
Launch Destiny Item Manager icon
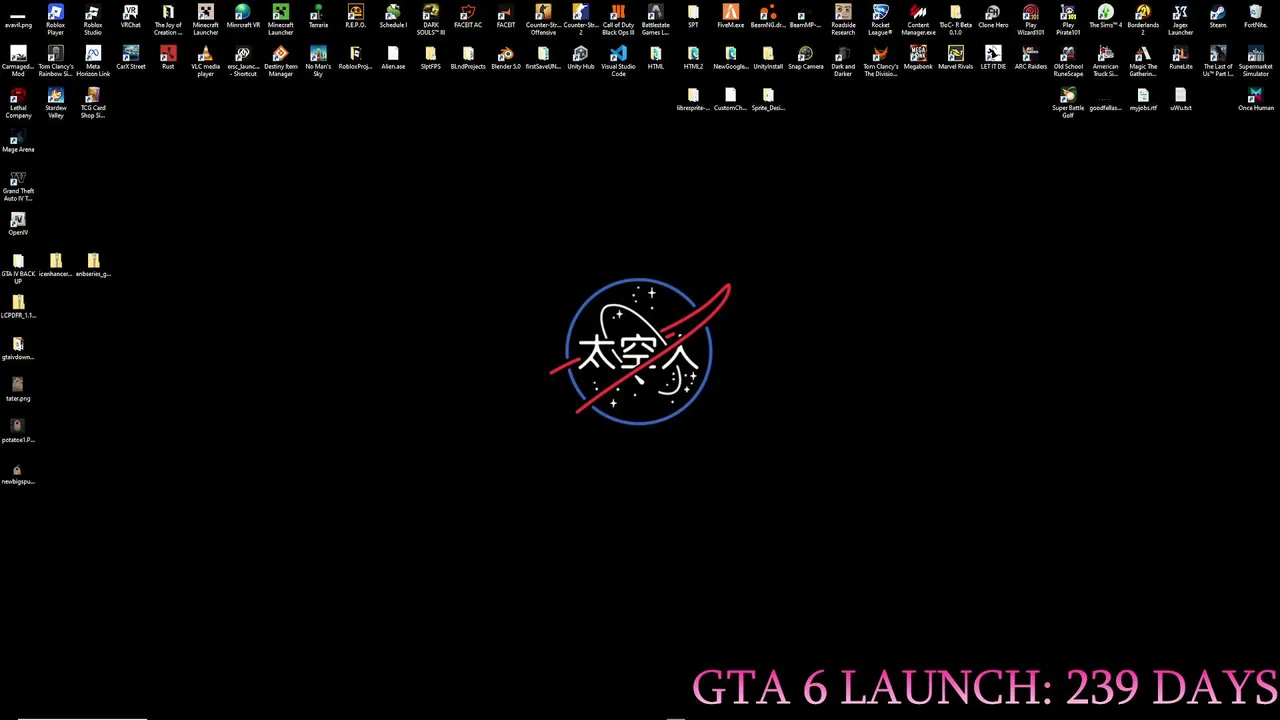tap(280, 61)
